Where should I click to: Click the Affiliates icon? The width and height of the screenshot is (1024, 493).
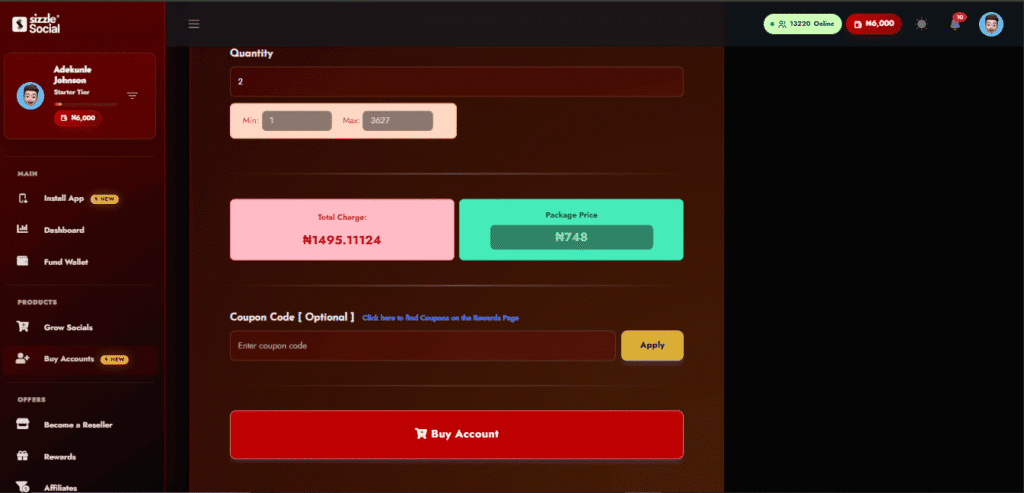click(23, 486)
